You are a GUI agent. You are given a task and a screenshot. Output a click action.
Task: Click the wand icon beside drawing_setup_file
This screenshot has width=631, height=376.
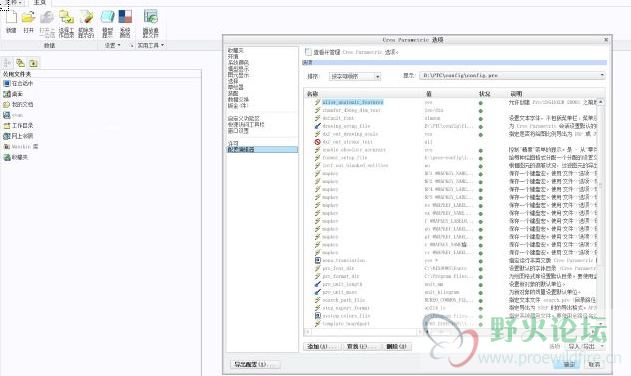pyautogui.click(x=318, y=126)
